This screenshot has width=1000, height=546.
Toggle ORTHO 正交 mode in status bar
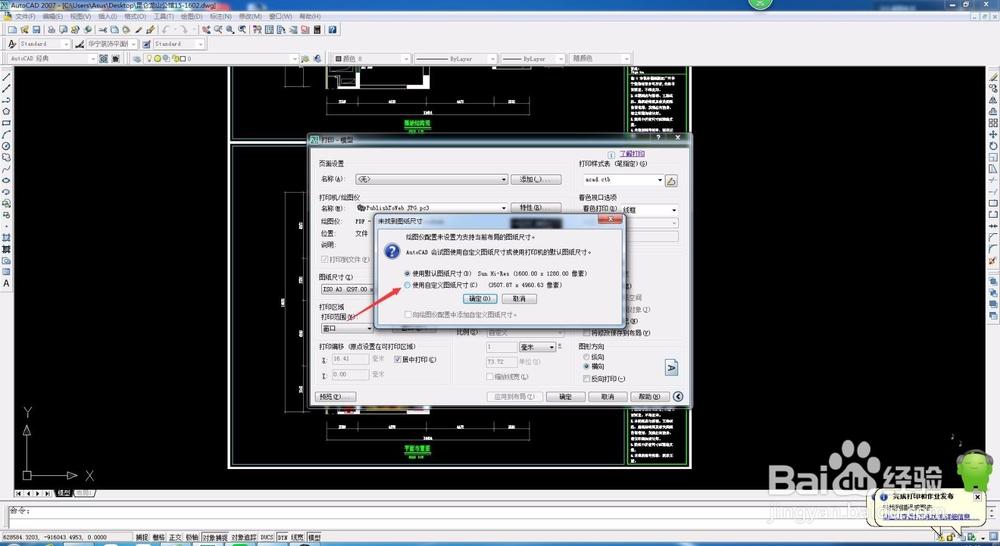tap(175, 538)
